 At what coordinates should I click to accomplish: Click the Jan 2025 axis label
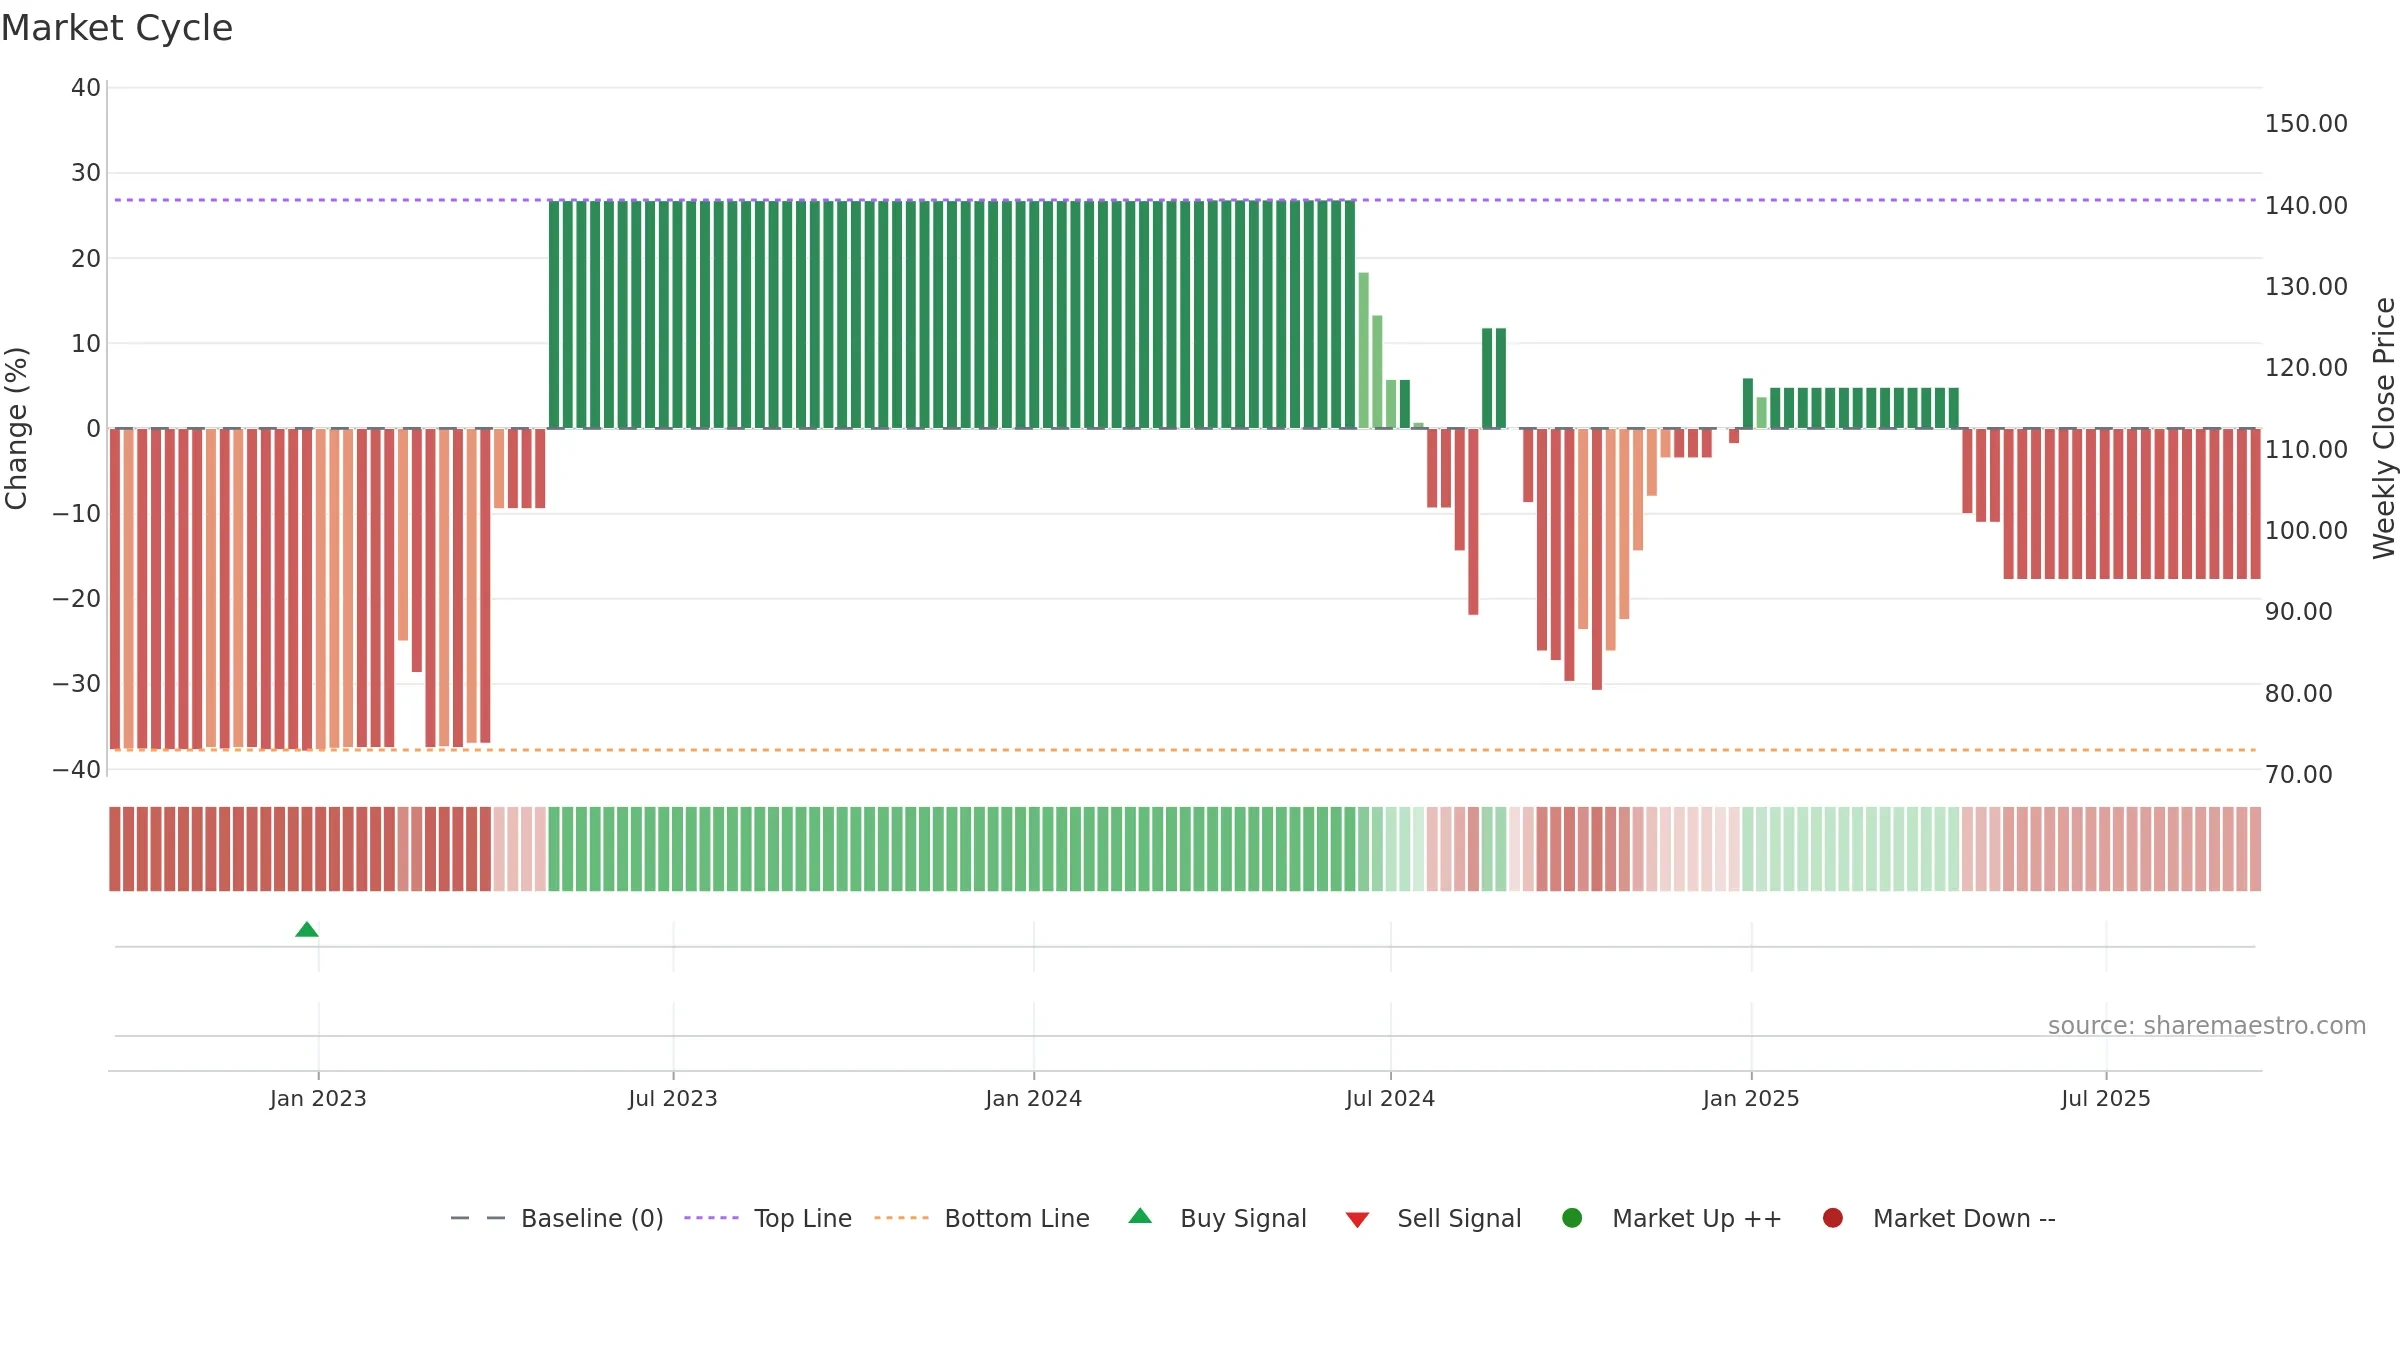tap(1751, 1099)
